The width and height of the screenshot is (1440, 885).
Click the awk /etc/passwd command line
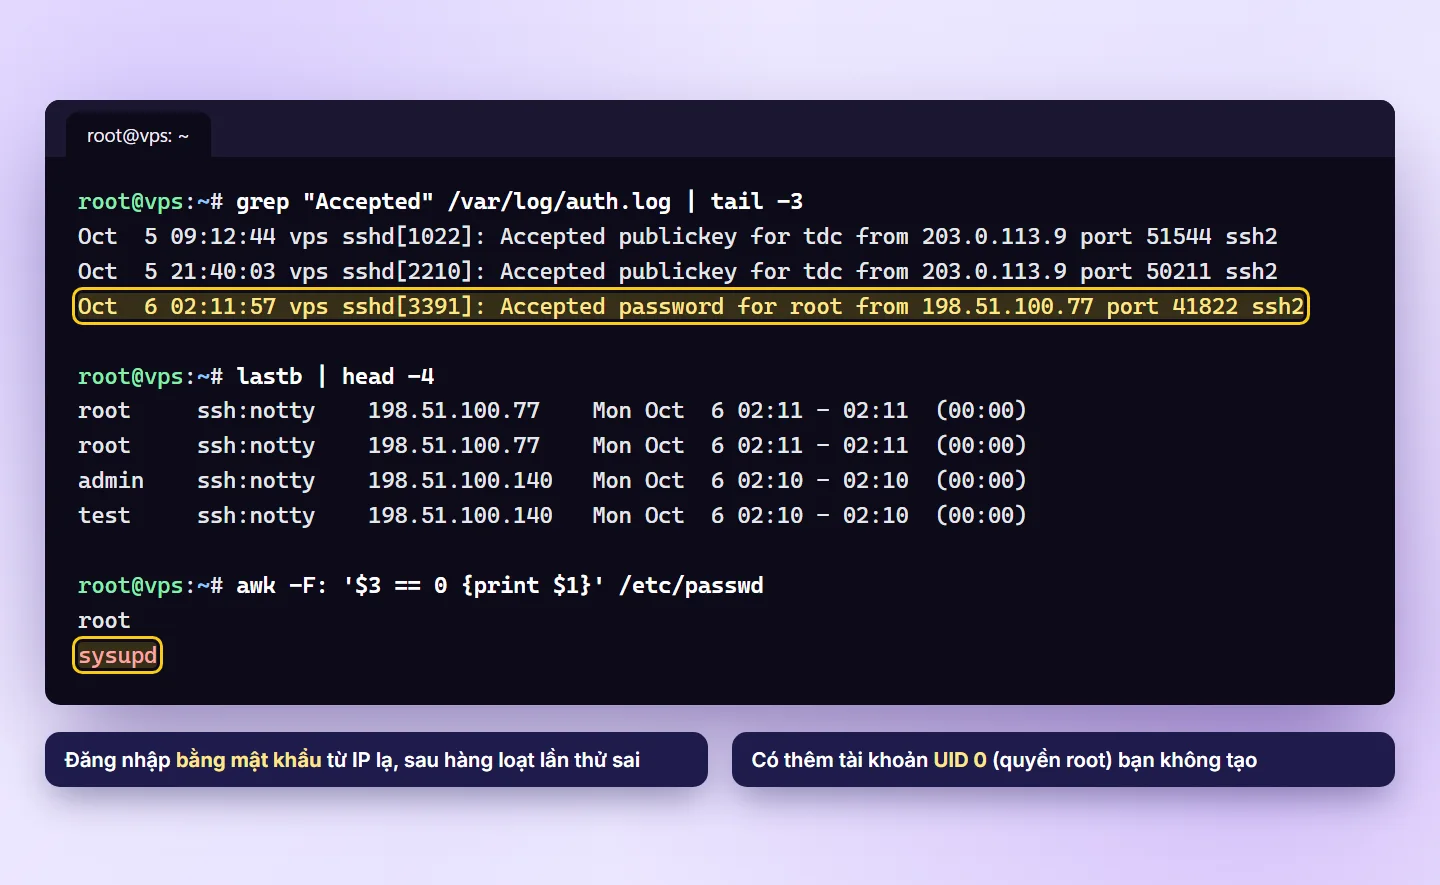pyautogui.click(x=421, y=586)
